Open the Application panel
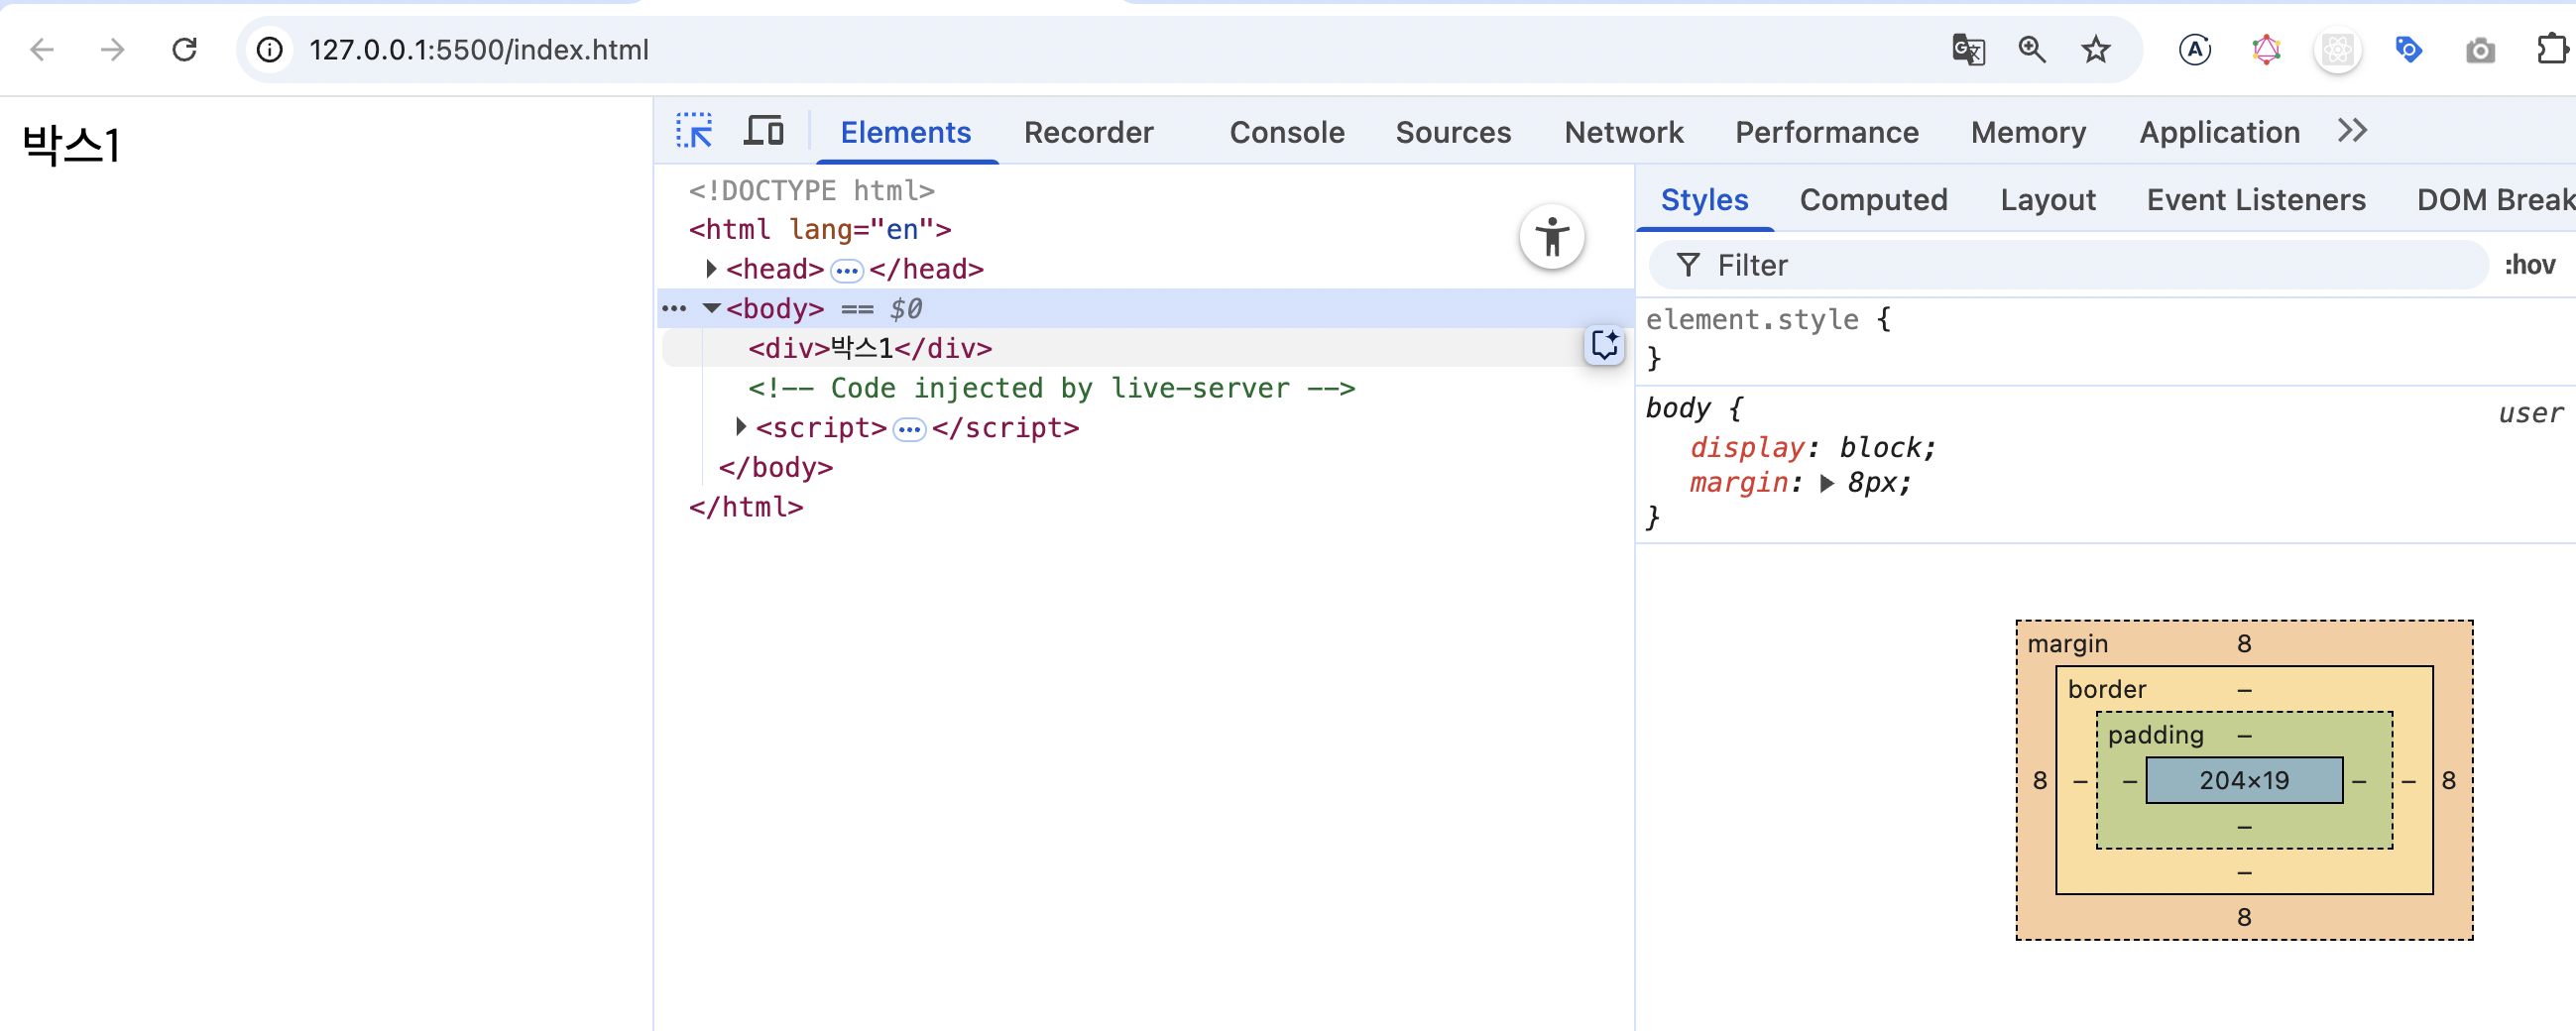This screenshot has height=1031, width=2576. coord(2220,132)
